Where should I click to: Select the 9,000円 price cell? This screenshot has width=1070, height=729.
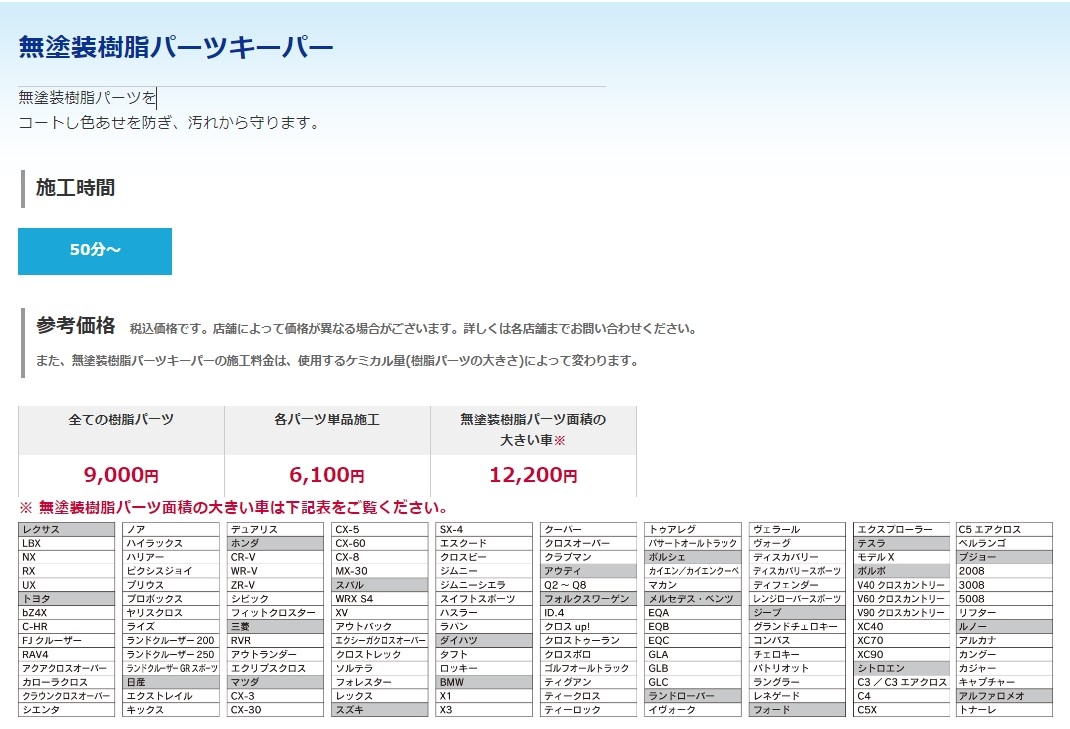(120, 476)
